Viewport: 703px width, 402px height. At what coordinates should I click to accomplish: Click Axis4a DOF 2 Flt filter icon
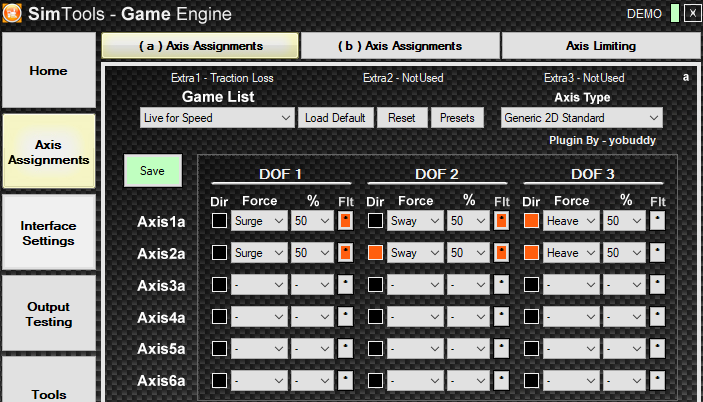[501, 316]
